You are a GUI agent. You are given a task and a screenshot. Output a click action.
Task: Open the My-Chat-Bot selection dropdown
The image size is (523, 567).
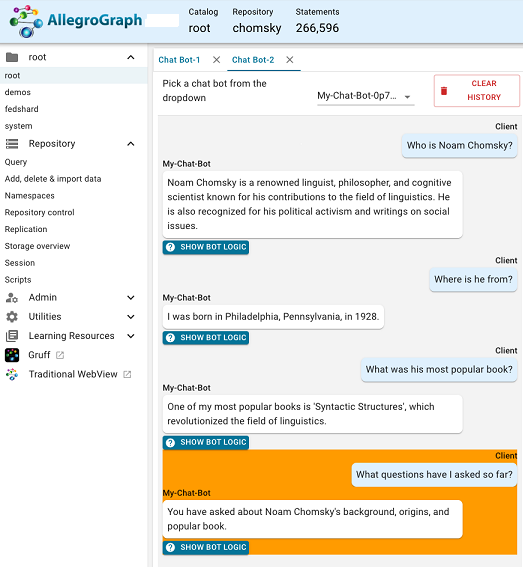[365, 96]
